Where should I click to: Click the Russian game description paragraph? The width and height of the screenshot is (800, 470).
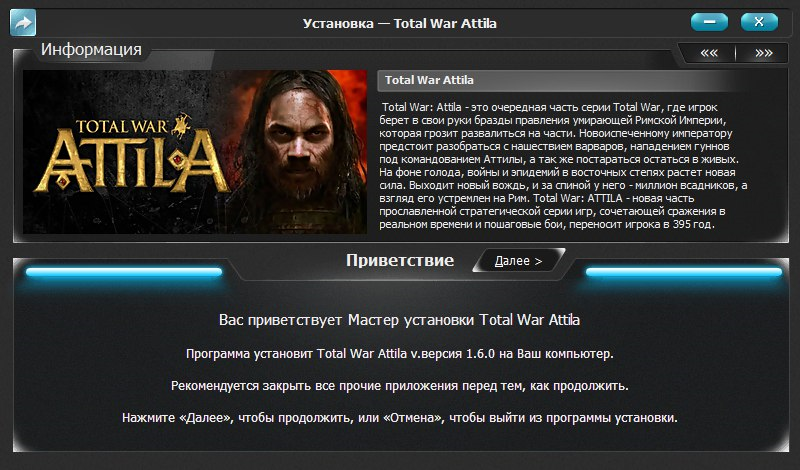[x=563, y=166]
